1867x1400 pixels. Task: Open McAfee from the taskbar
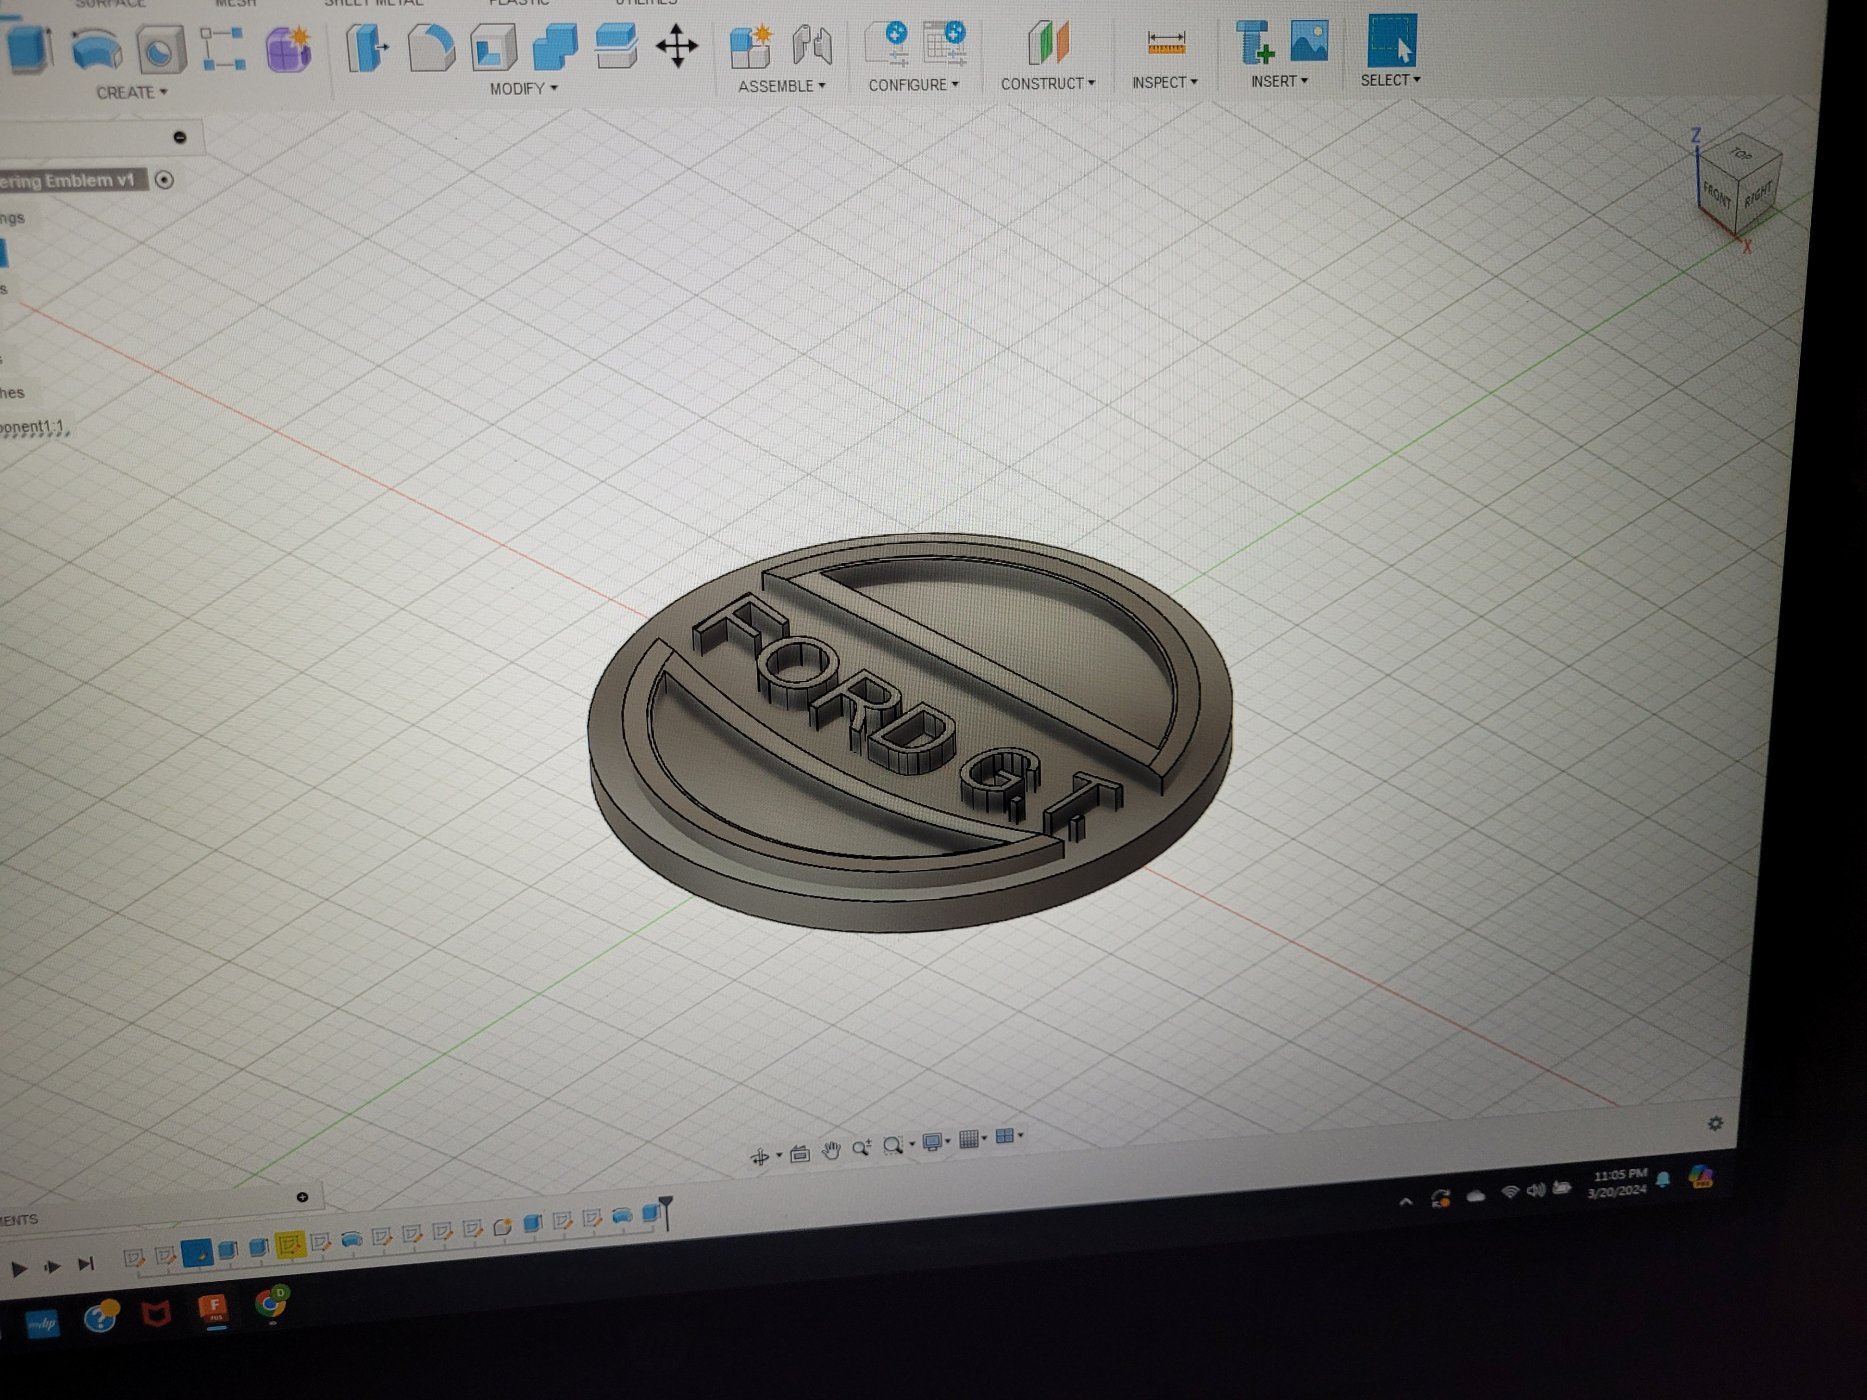click(x=155, y=1314)
